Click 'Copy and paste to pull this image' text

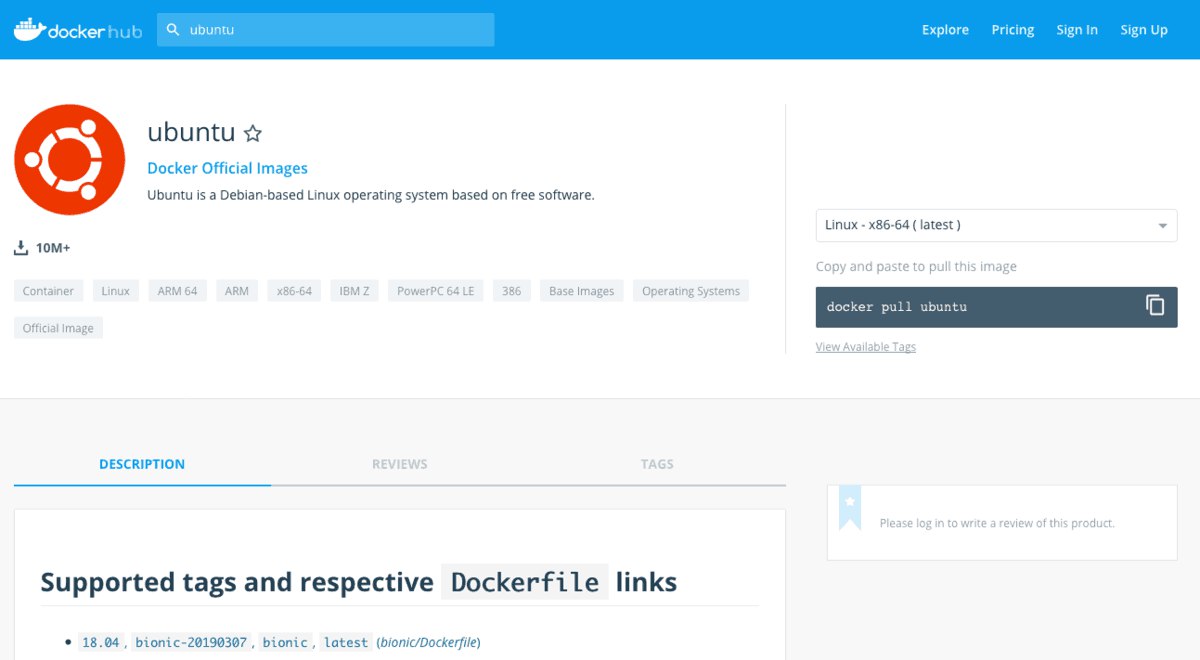click(x=916, y=267)
